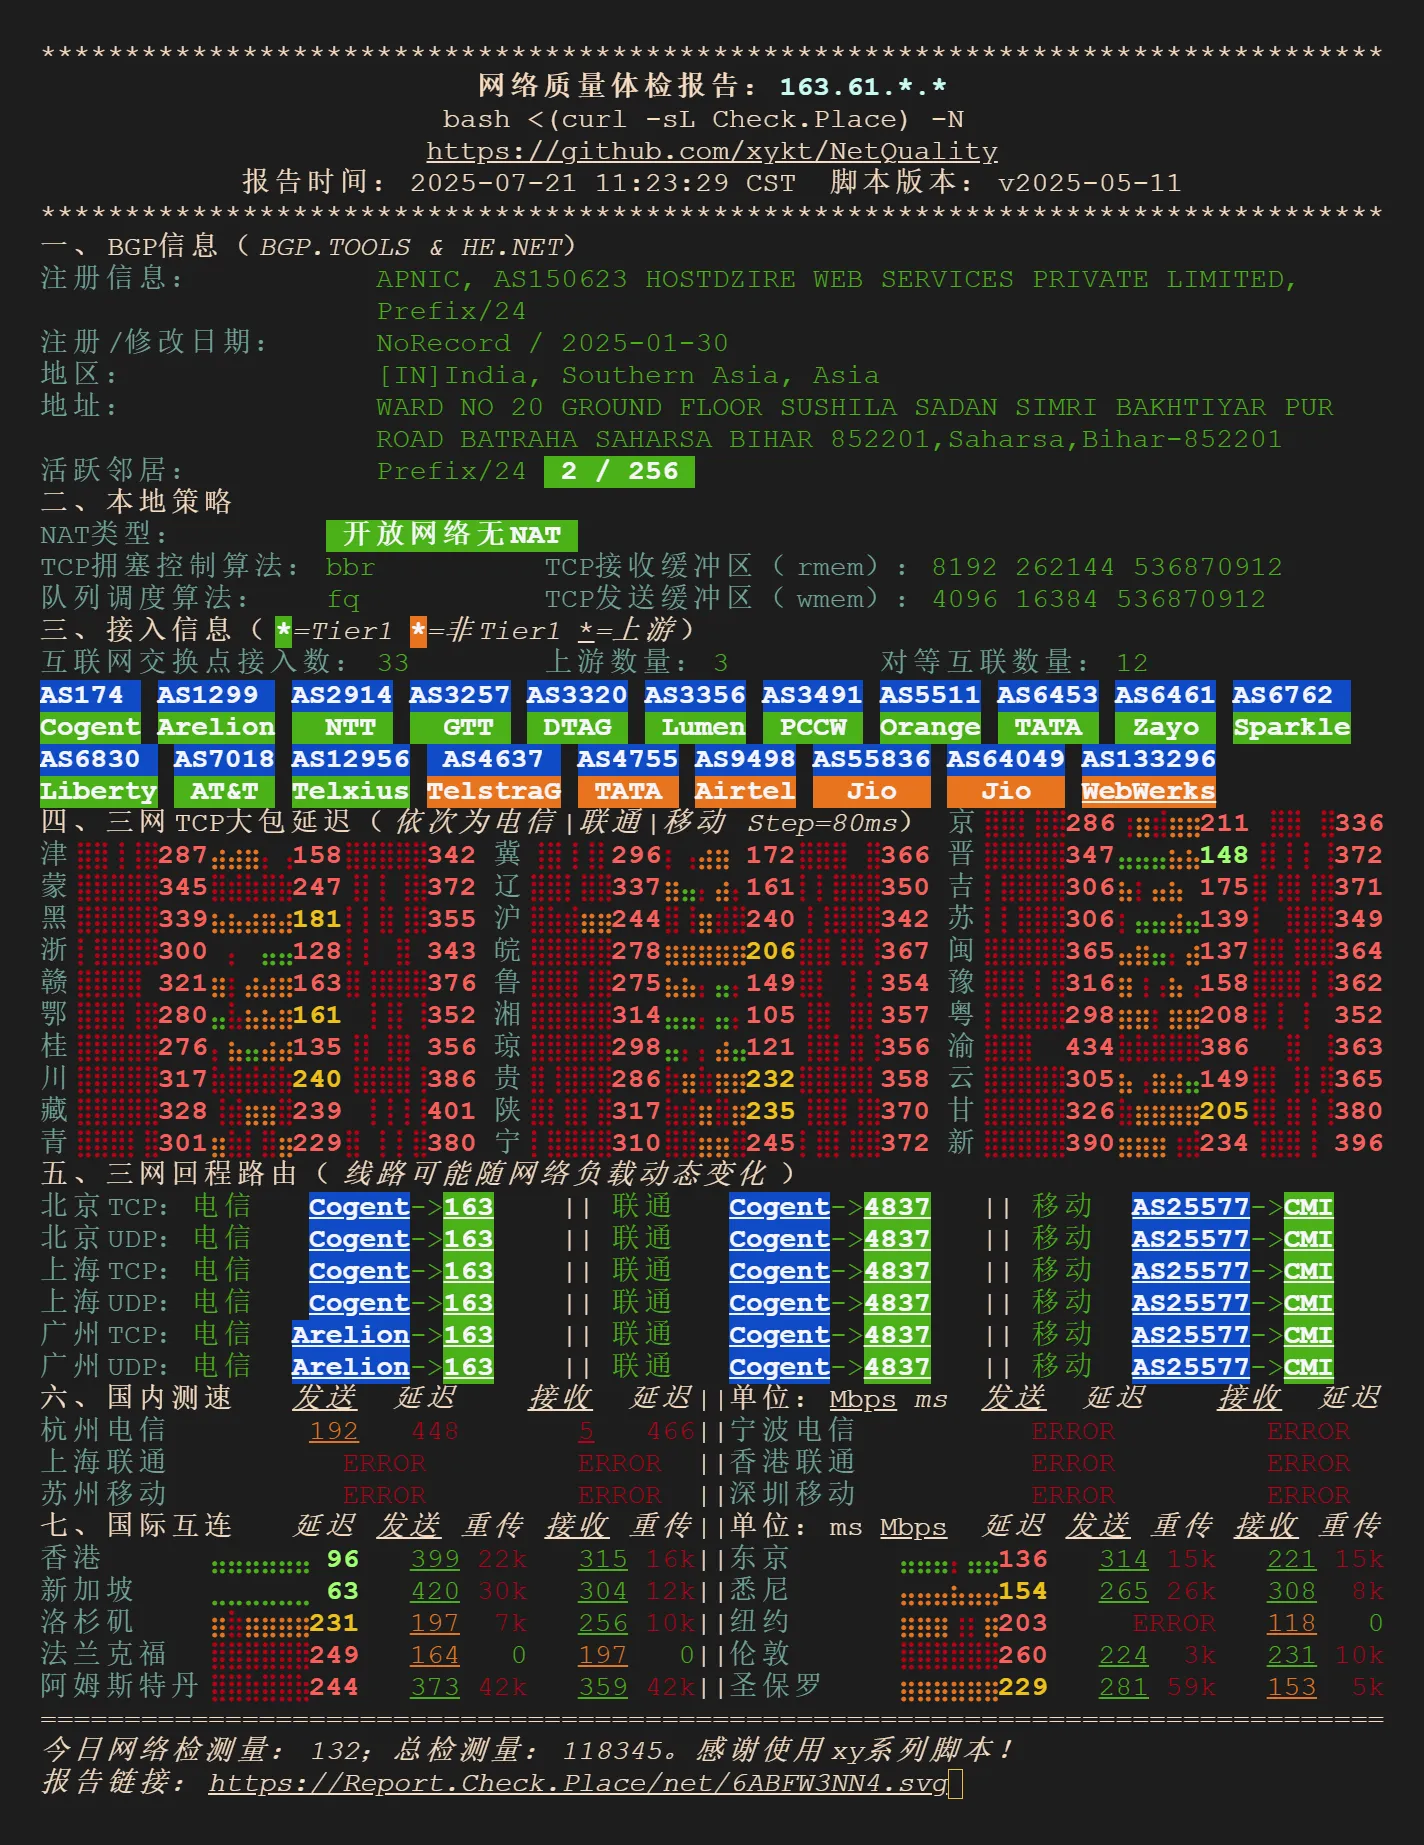Open the GitHub NetQuality repository link
Image resolution: width=1424 pixels, height=1845 pixels.
[x=711, y=151]
